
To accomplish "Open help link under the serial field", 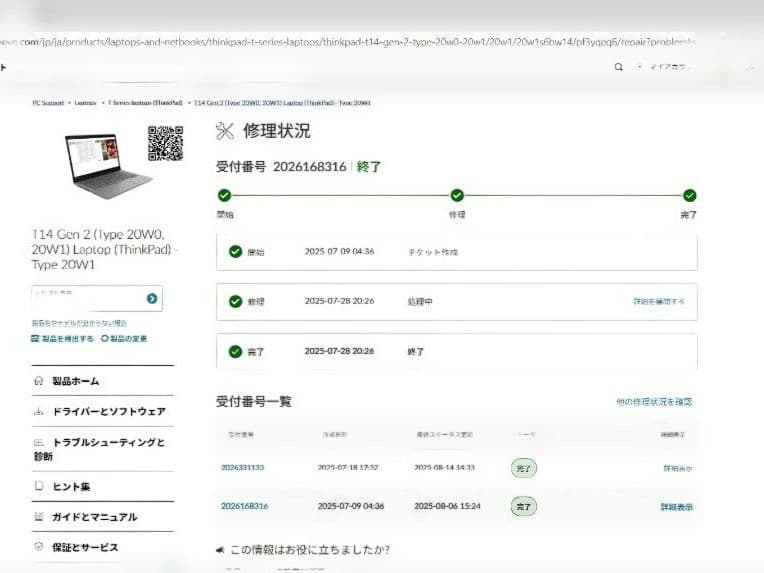I will click(79, 323).
